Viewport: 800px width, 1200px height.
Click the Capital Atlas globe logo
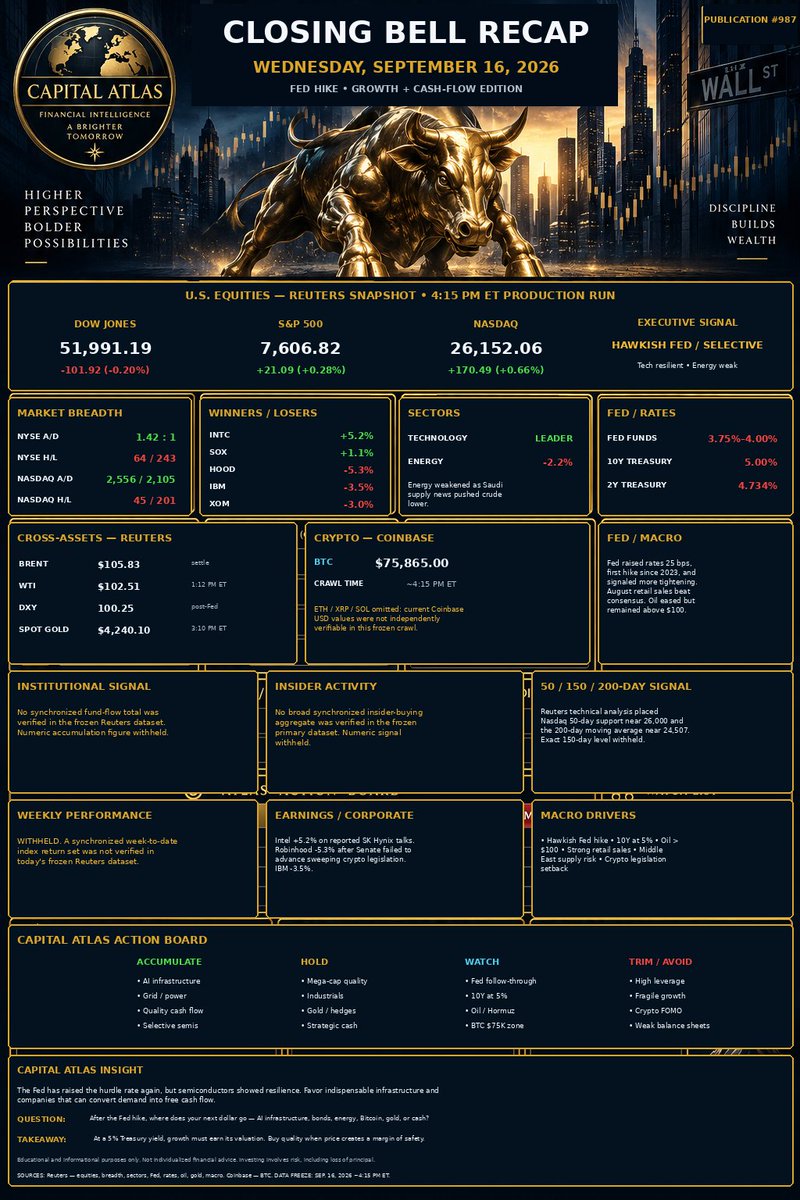point(95,90)
